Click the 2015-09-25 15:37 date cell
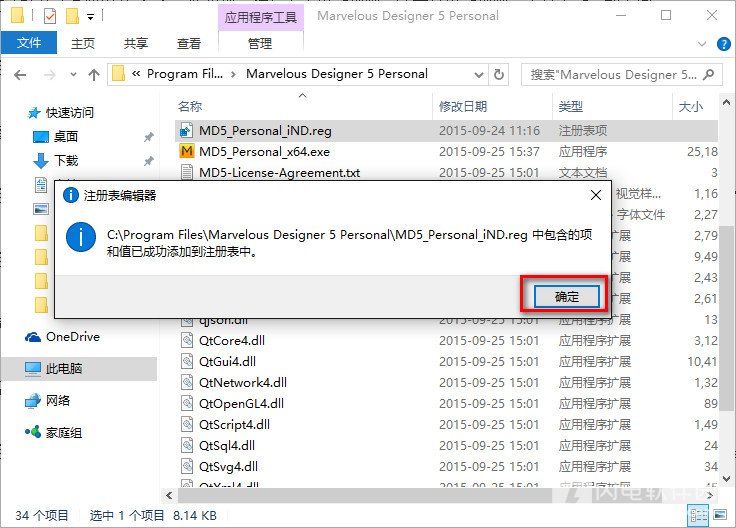This screenshot has height=528, width=736. pyautogui.click(x=489, y=152)
